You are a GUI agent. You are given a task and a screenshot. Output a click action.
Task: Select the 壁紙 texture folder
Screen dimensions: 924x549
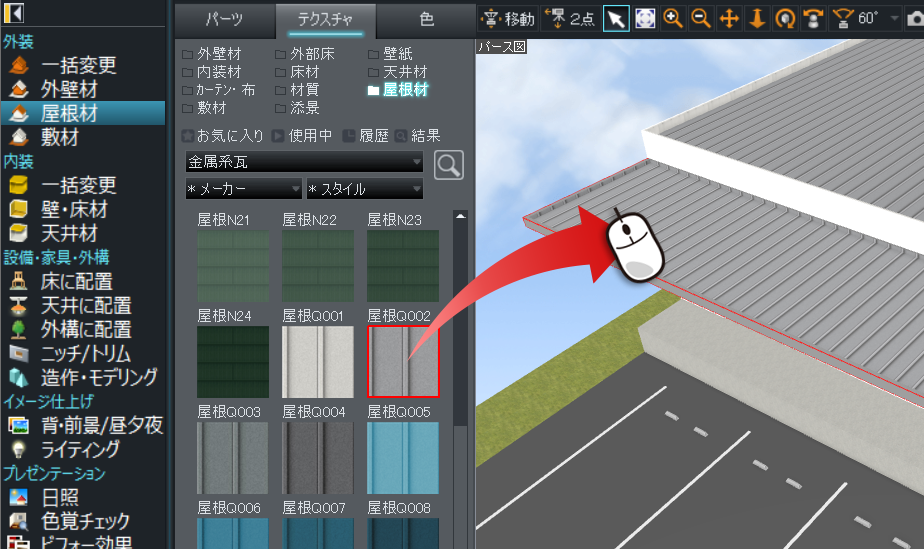390,54
